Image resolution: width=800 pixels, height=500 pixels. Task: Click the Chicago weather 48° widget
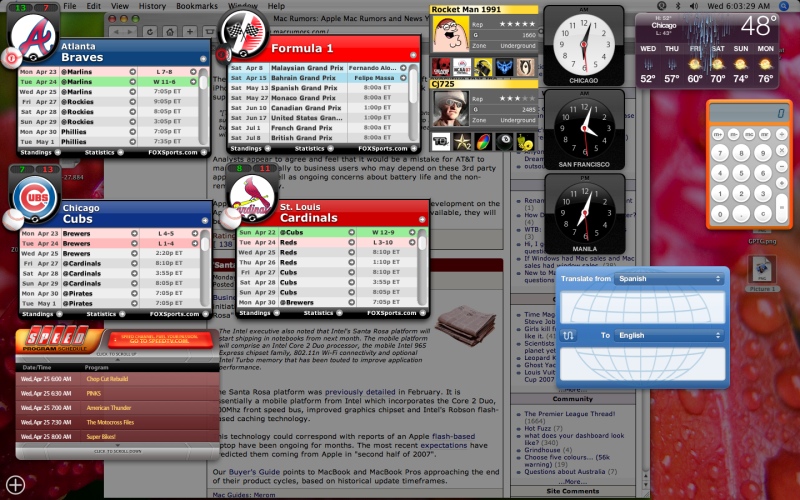point(707,50)
